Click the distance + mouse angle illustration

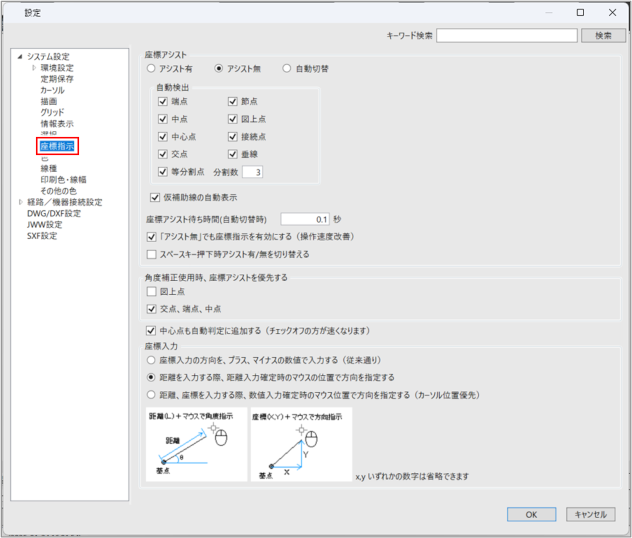(196, 444)
